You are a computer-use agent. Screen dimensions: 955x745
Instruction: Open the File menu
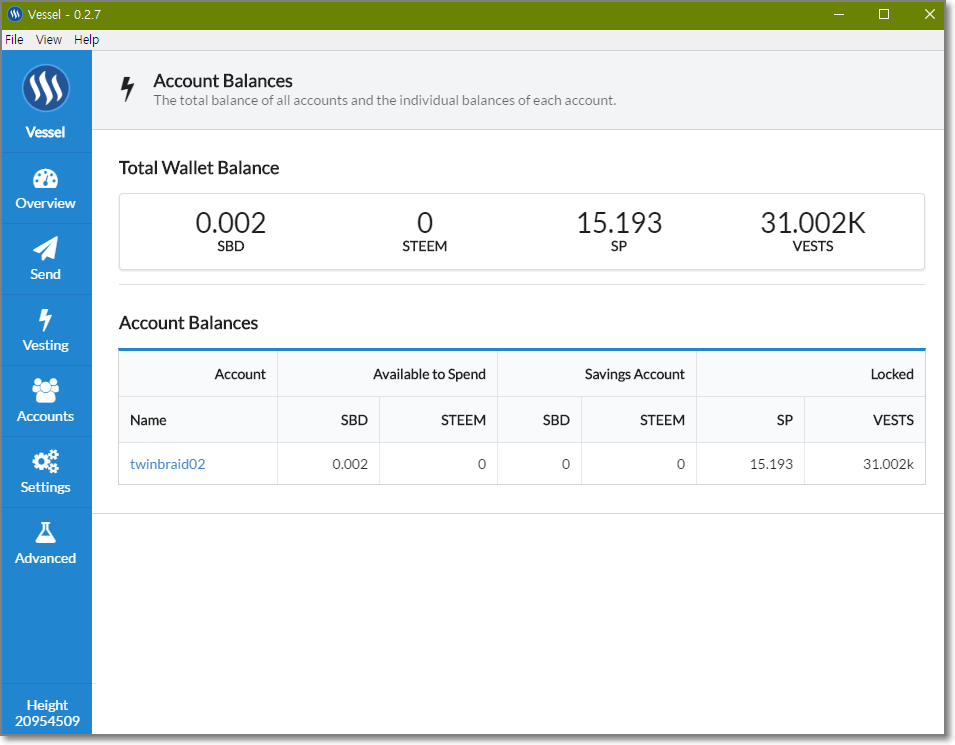click(x=14, y=40)
